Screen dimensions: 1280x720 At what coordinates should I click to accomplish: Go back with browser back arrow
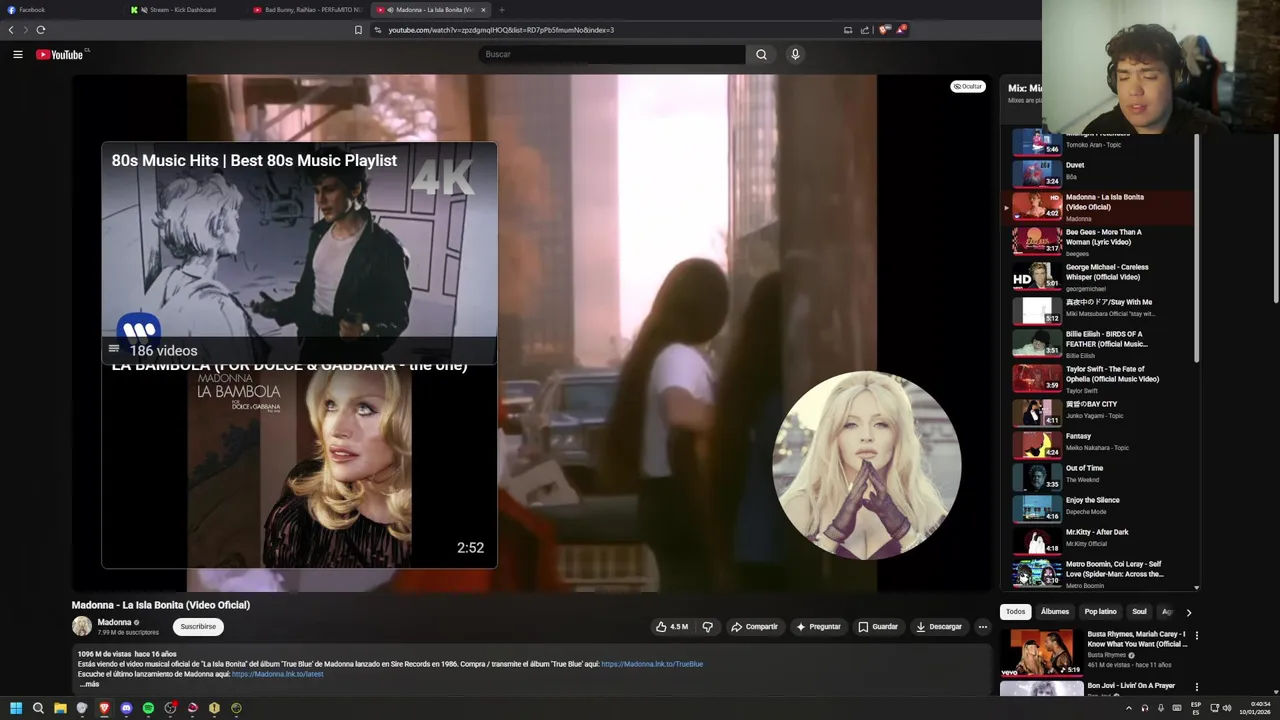[11, 30]
